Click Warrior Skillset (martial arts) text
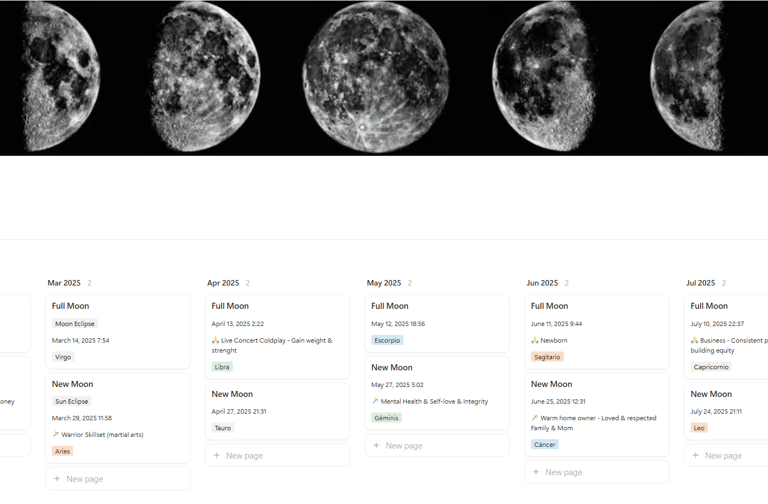This screenshot has height=504, width=768. 102,434
